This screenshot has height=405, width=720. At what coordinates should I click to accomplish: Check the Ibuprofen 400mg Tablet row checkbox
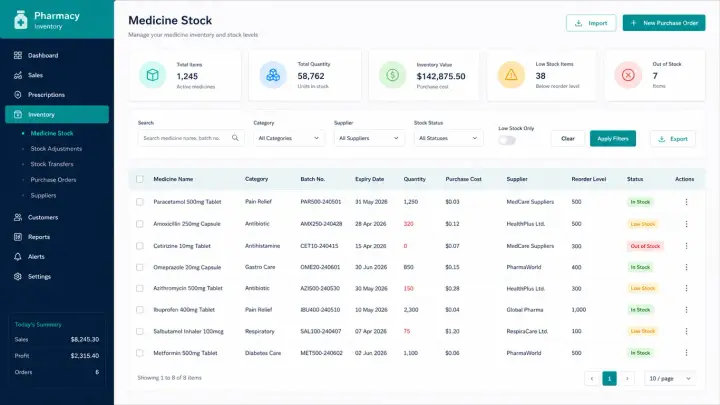(140, 309)
